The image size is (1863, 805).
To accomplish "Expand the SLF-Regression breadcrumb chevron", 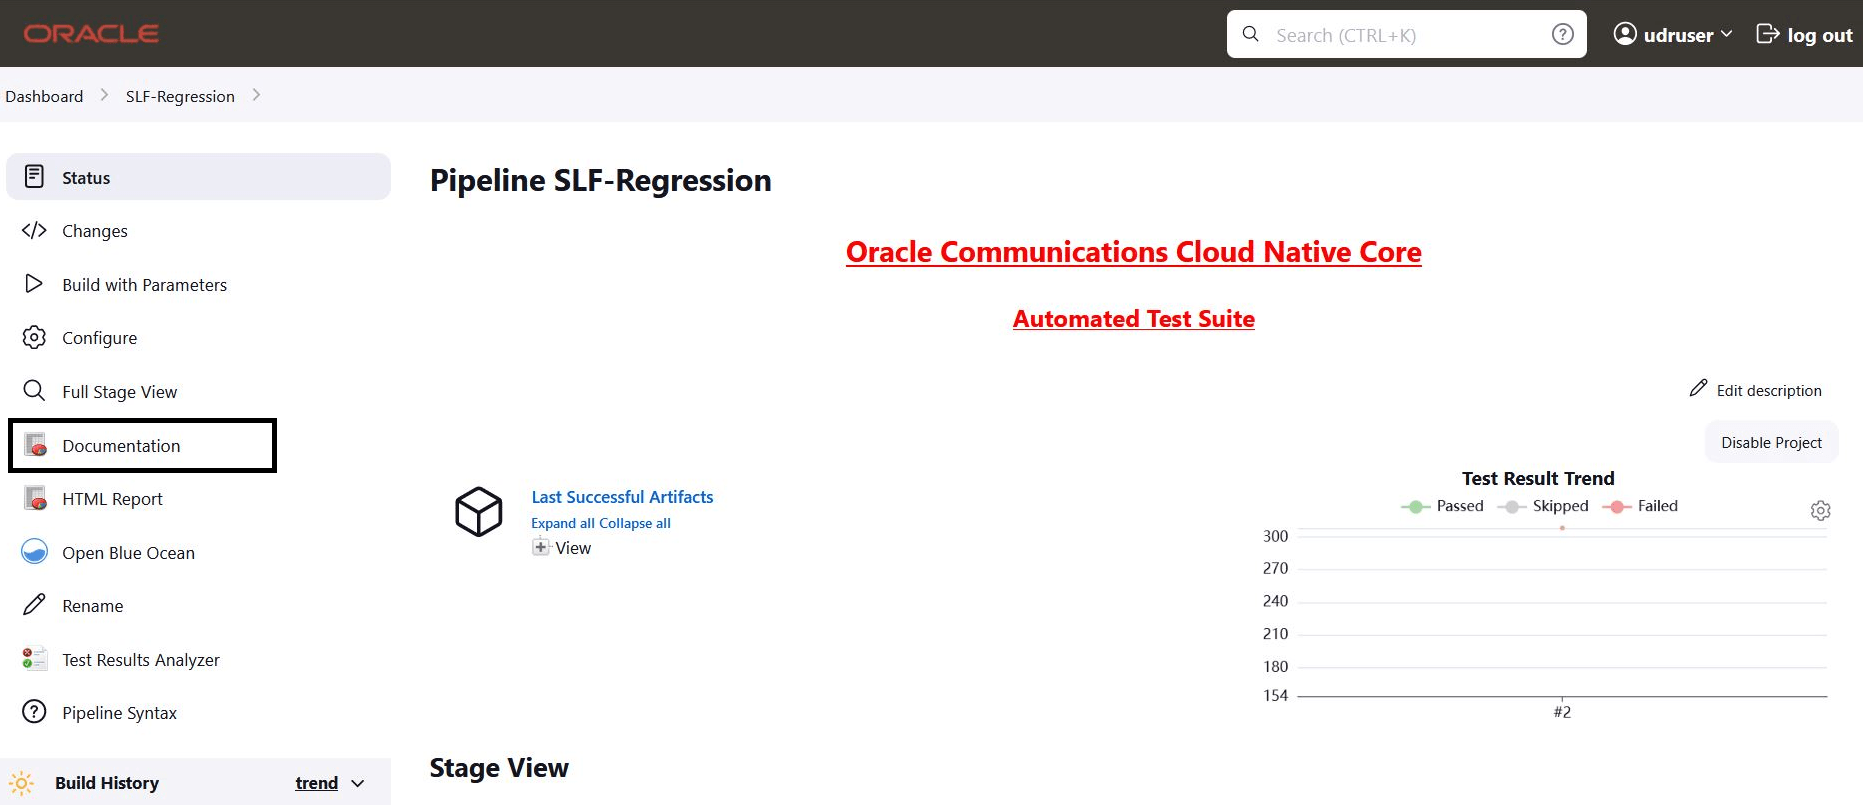I will [x=256, y=95].
